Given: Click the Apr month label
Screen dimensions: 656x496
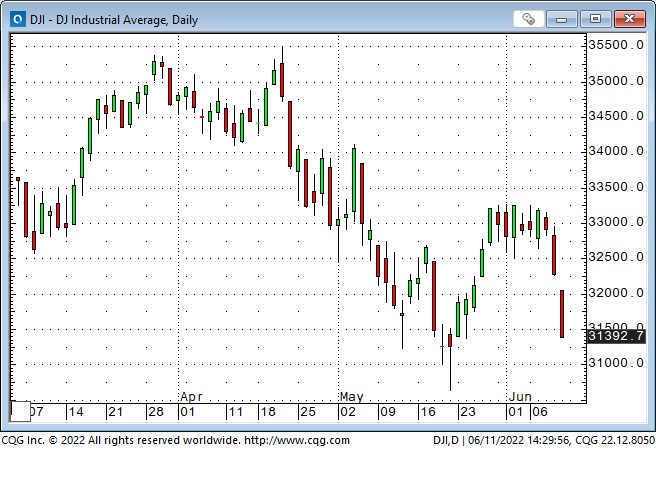Looking at the screenshot, I should pyautogui.click(x=191, y=396).
